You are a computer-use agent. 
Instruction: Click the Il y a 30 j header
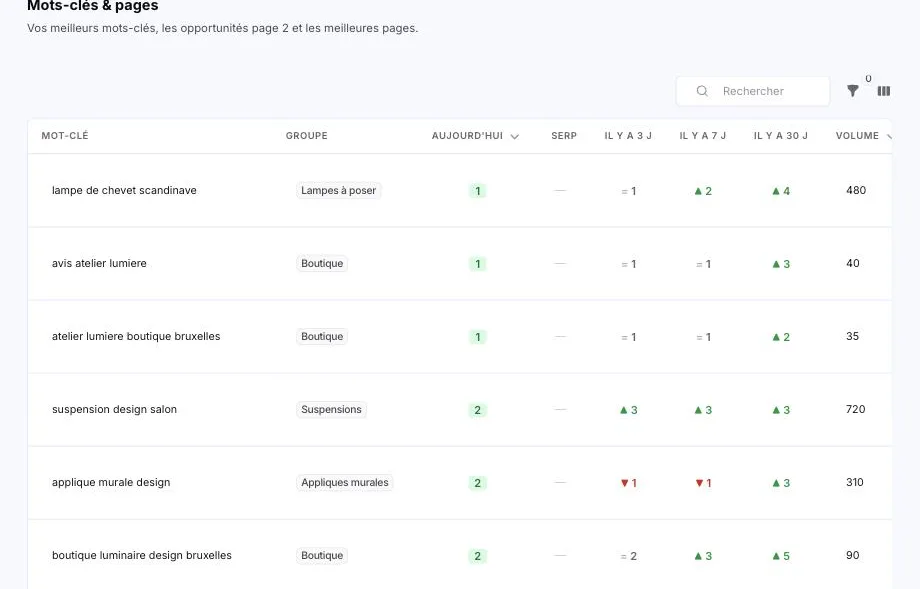pos(780,136)
